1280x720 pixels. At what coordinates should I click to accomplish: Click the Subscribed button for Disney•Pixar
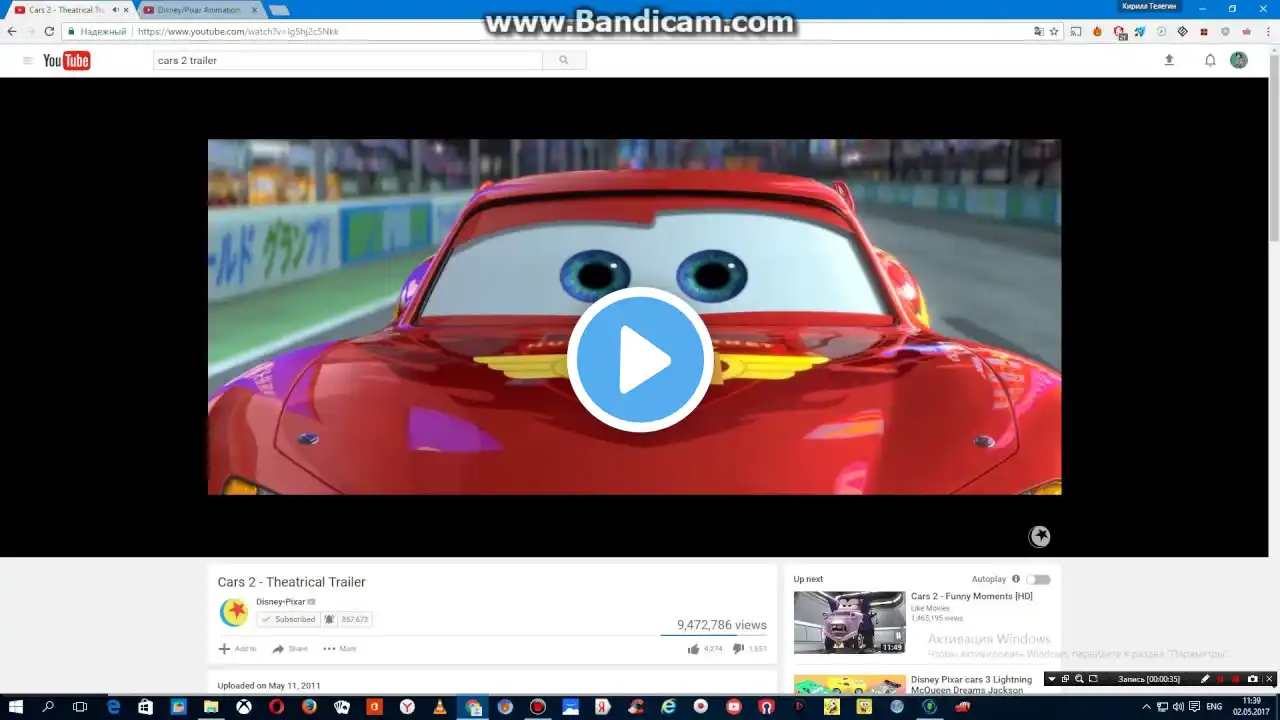pos(288,619)
